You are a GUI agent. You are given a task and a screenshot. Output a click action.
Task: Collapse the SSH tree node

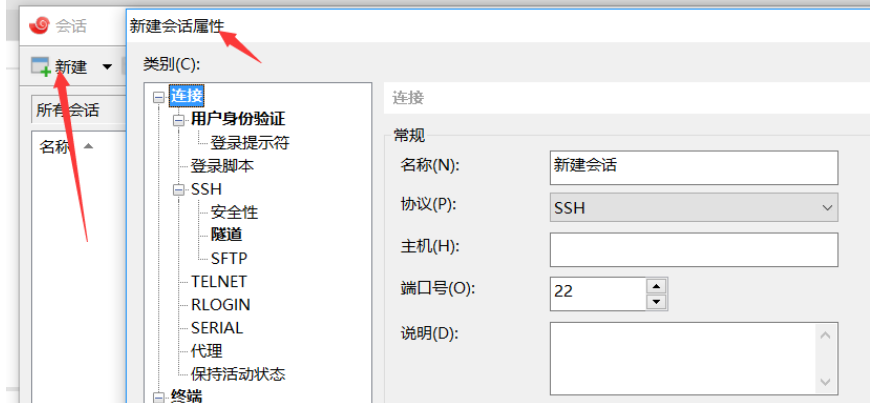pyautogui.click(x=178, y=190)
